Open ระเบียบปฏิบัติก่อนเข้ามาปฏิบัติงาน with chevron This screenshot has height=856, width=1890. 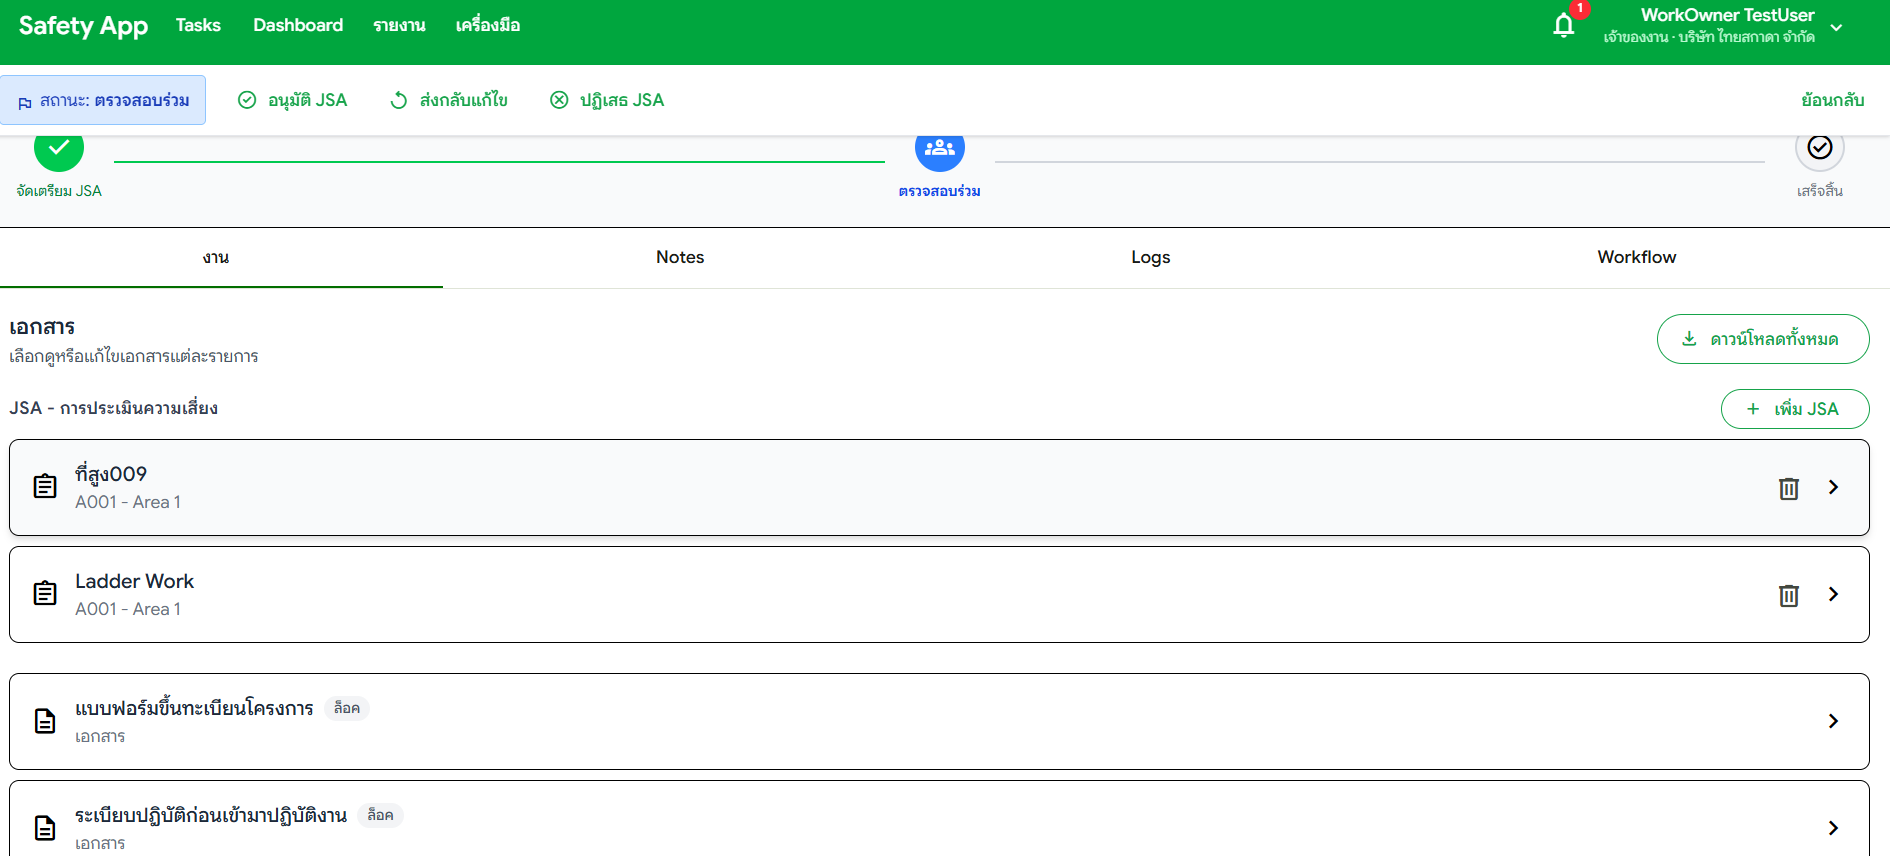point(1833,828)
